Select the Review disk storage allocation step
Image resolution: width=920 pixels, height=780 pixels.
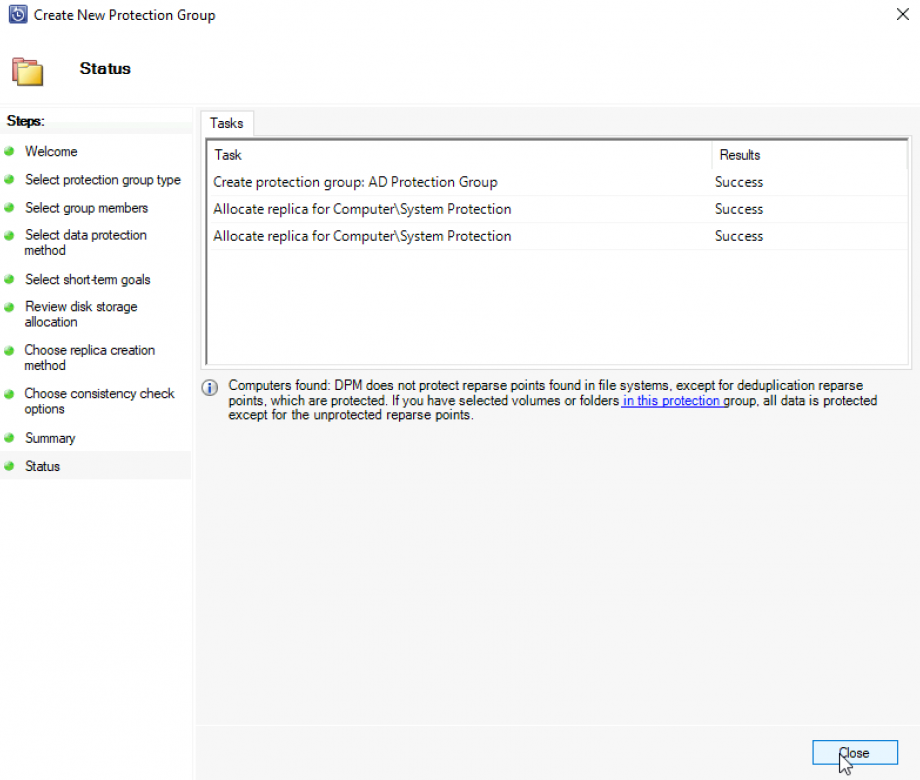(x=80, y=314)
